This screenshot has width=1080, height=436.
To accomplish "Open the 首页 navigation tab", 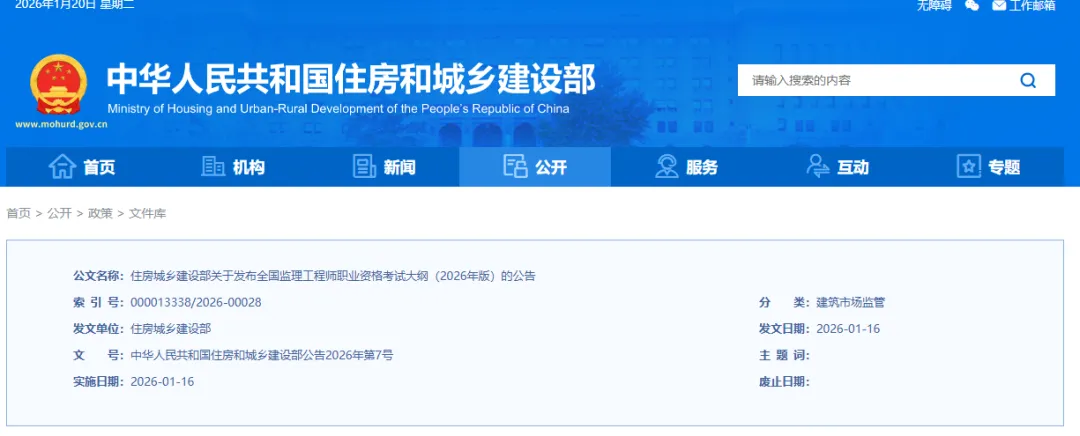I will pyautogui.click(x=81, y=167).
